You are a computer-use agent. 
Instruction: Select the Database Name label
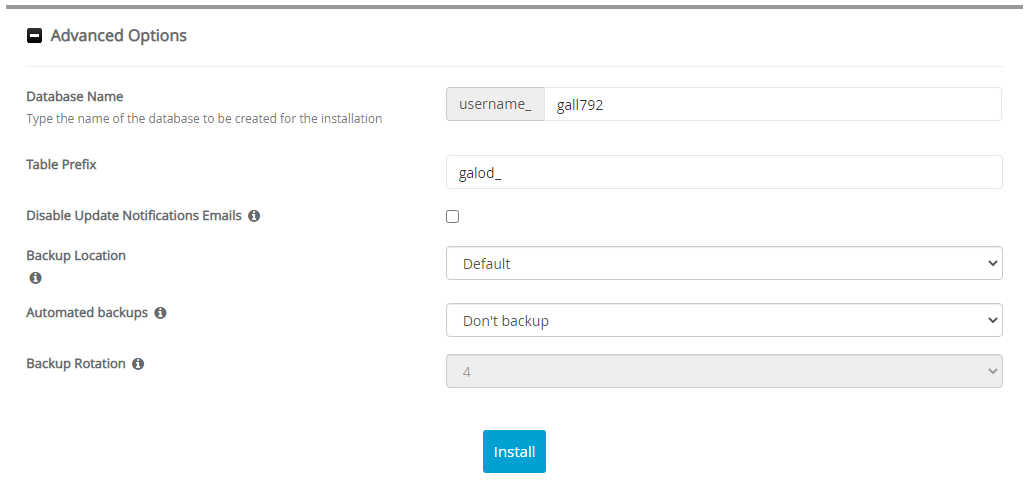75,97
